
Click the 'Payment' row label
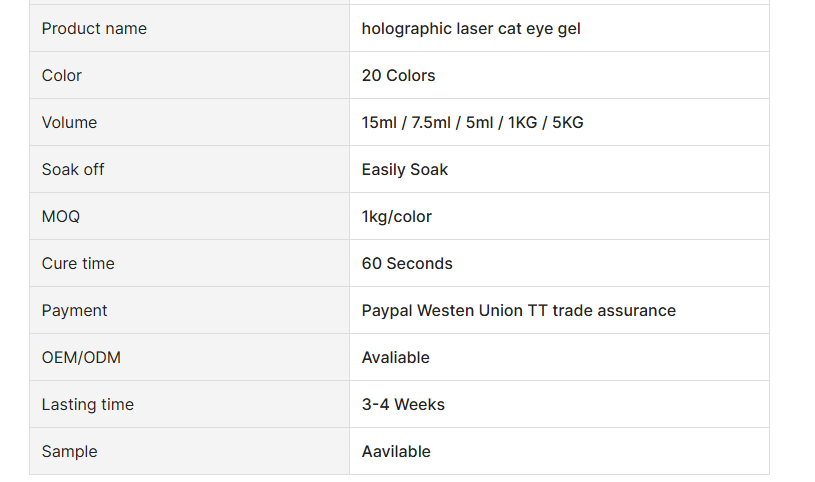(x=74, y=310)
